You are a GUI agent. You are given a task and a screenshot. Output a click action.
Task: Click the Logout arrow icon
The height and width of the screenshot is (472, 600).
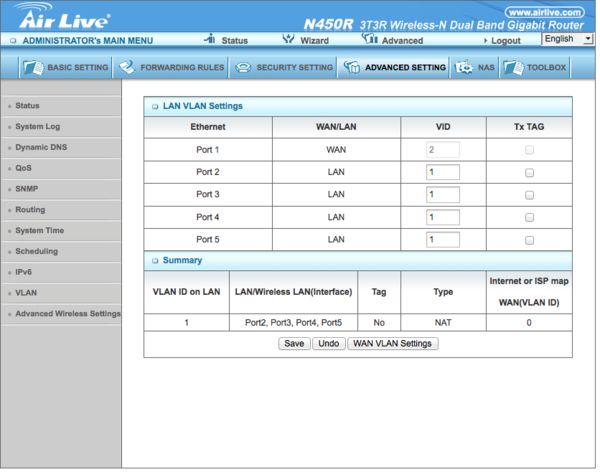point(486,41)
